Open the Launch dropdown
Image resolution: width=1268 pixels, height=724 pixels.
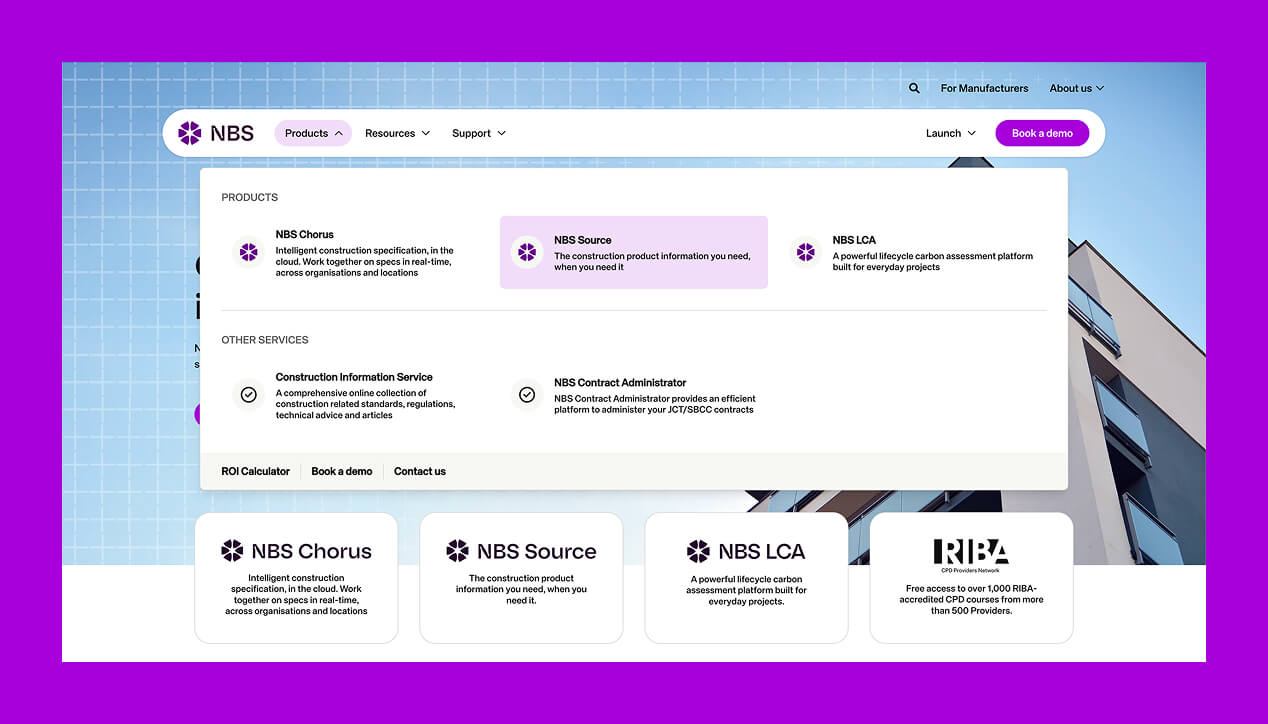(x=951, y=133)
